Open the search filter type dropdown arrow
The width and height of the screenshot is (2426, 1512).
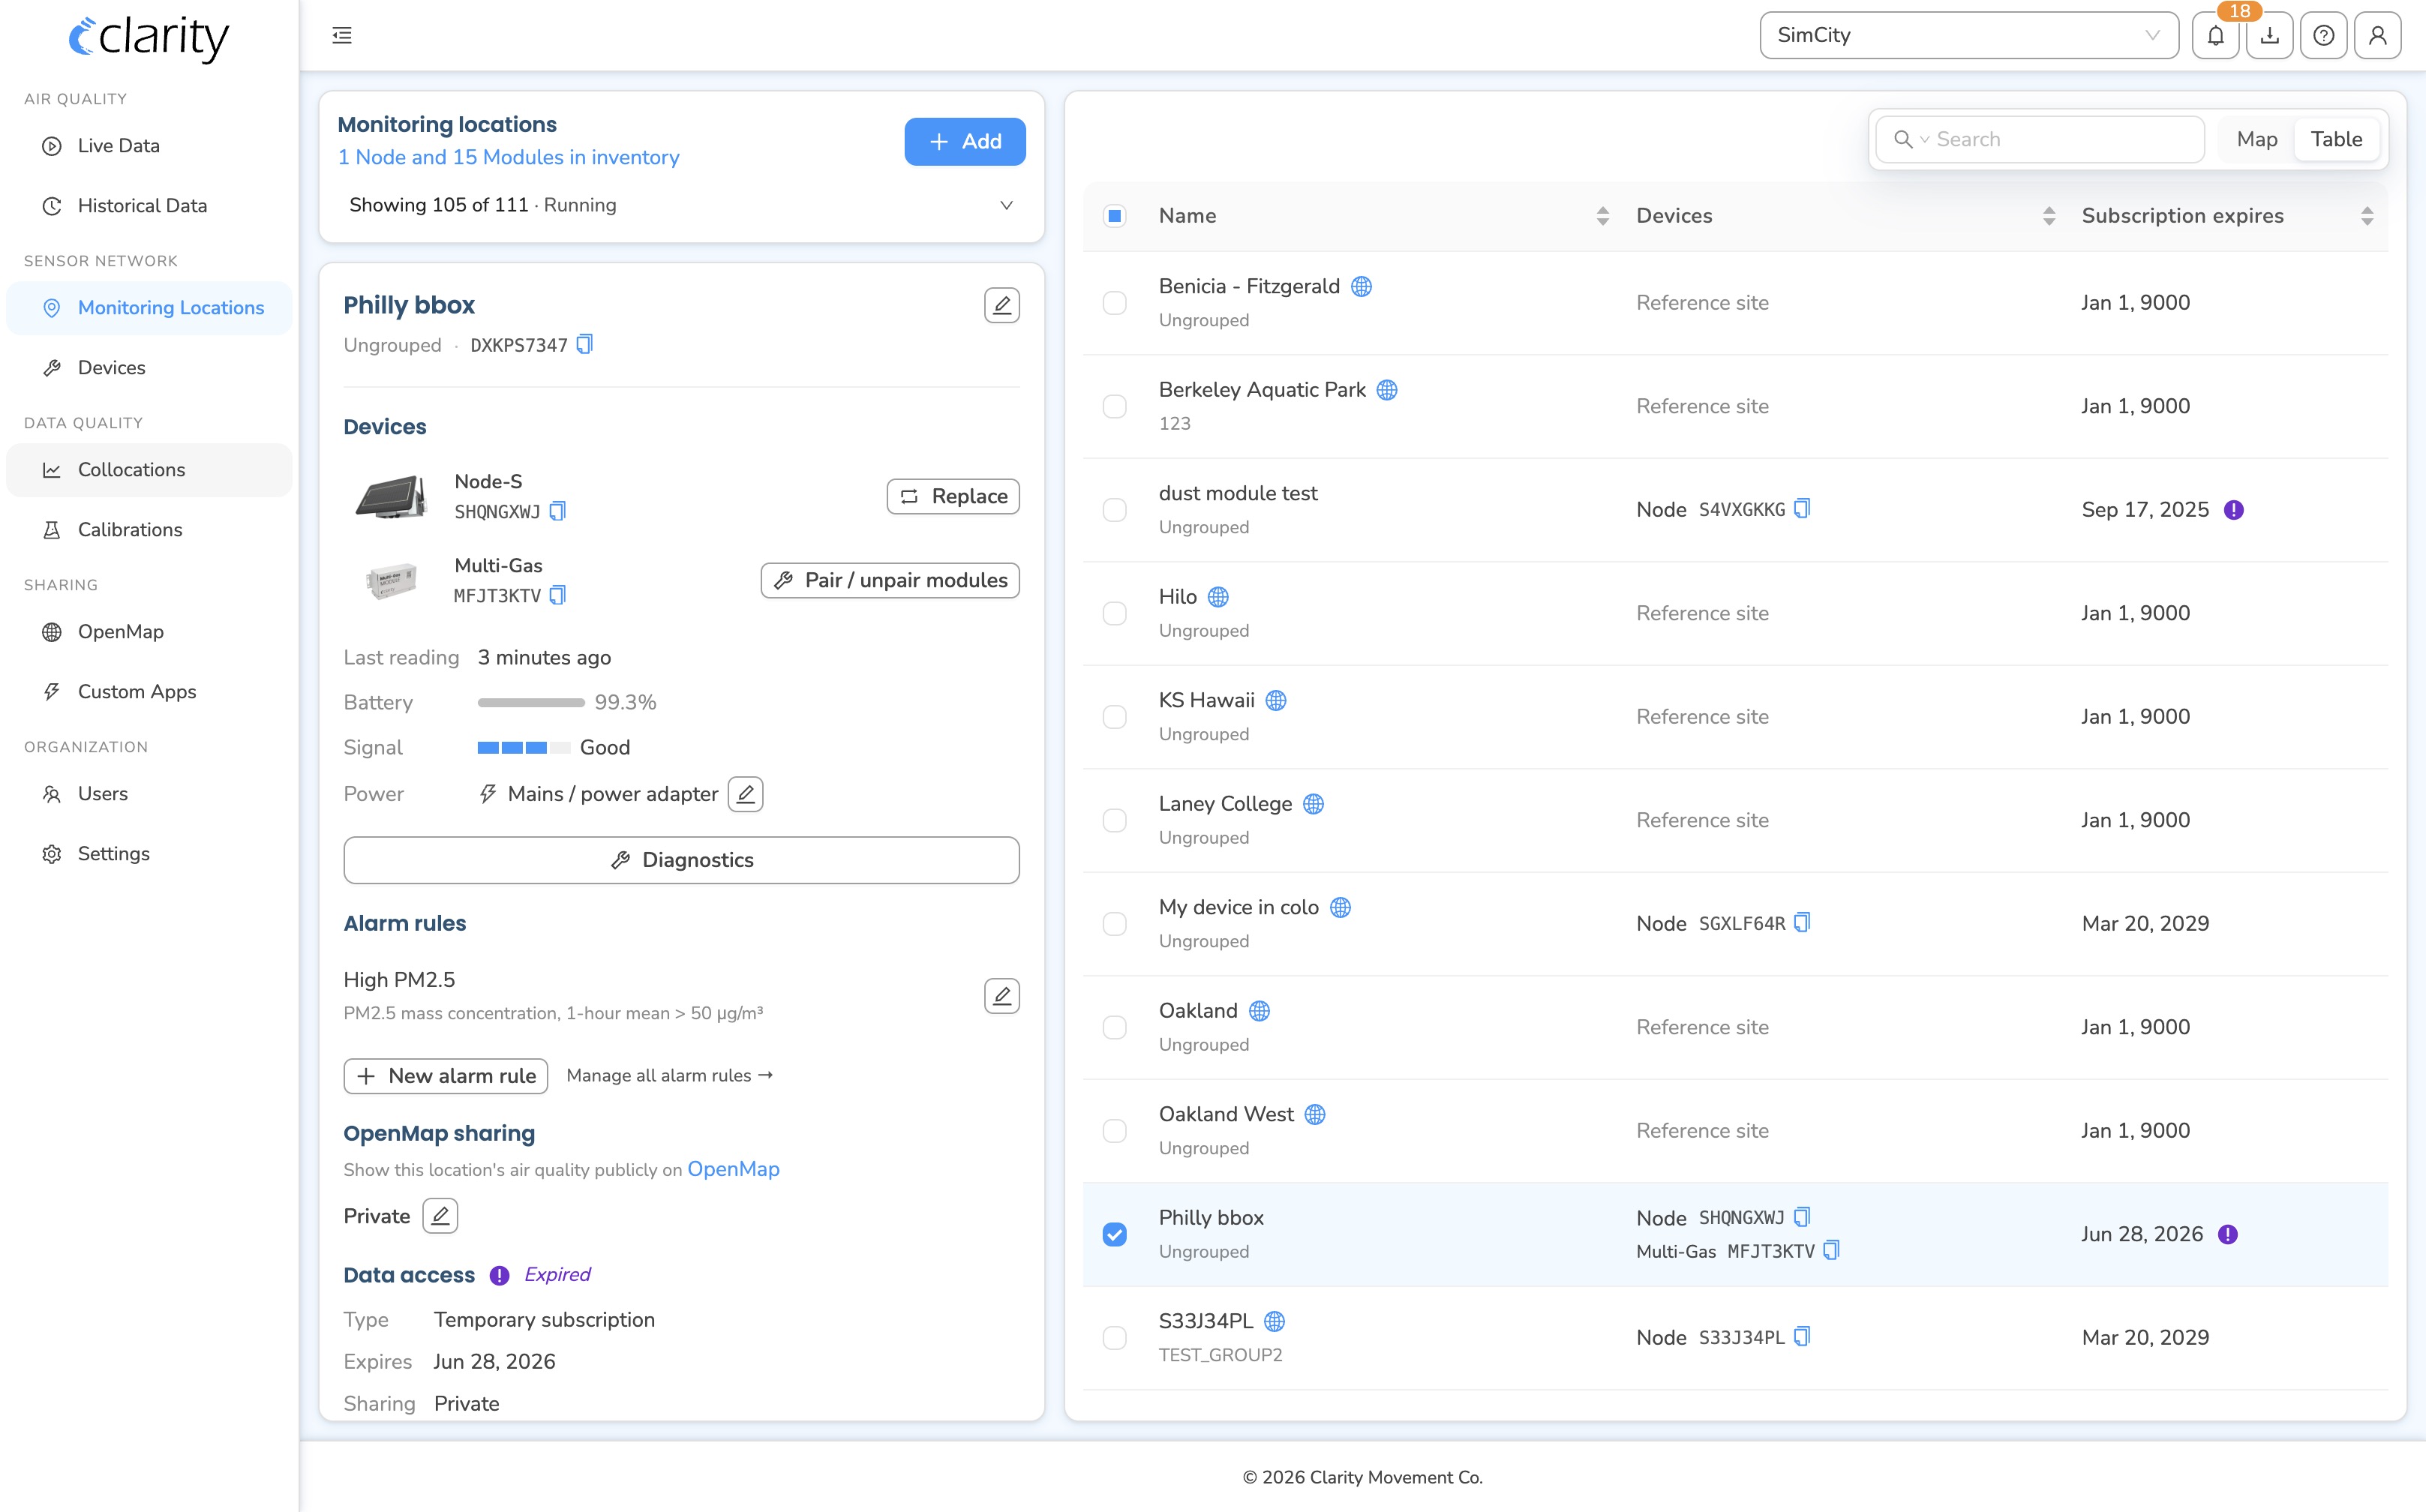point(1924,140)
